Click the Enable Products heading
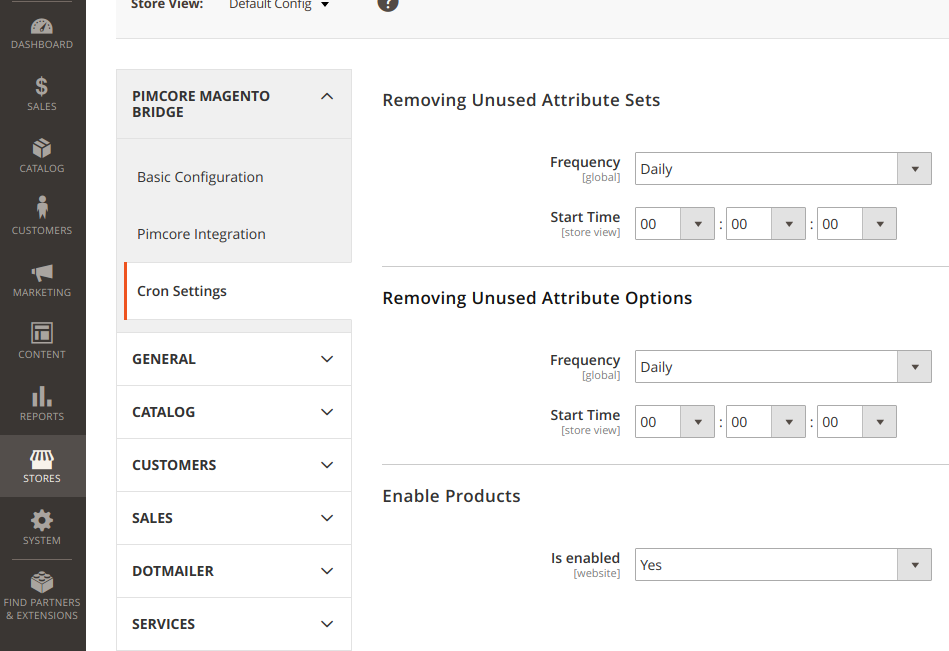The height and width of the screenshot is (651, 949). point(452,496)
